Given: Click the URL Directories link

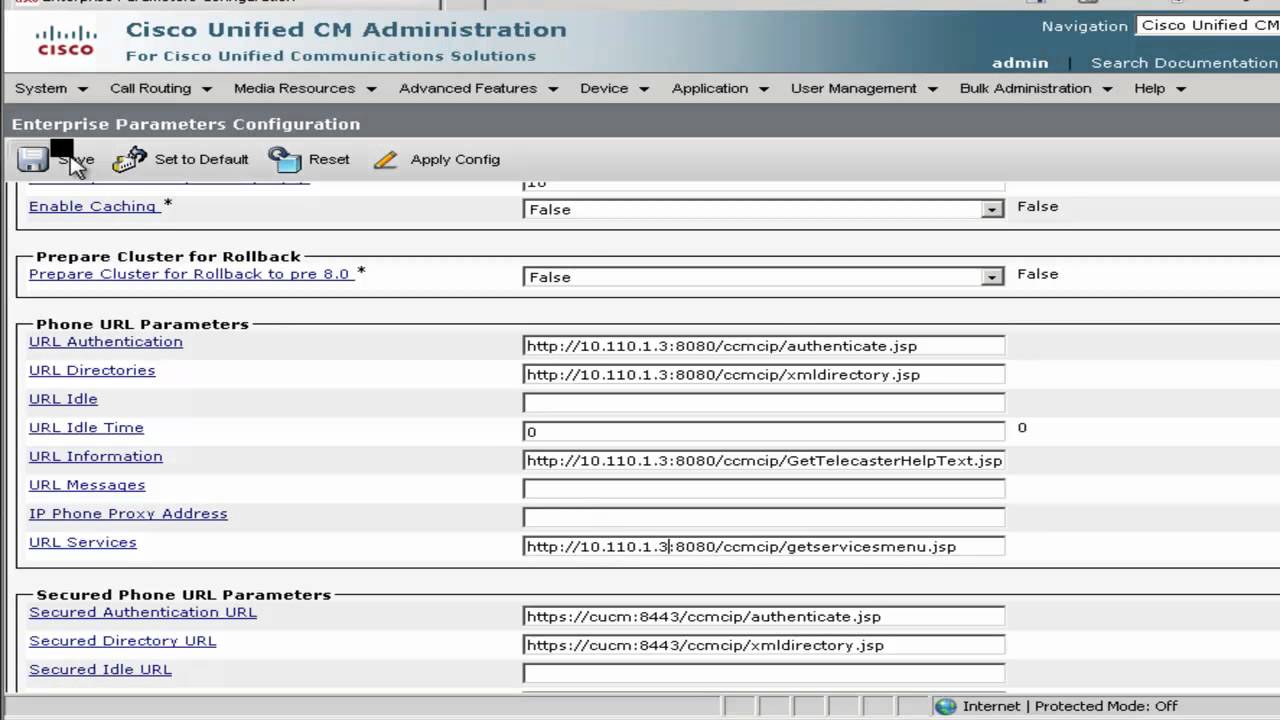Looking at the screenshot, I should [92, 370].
